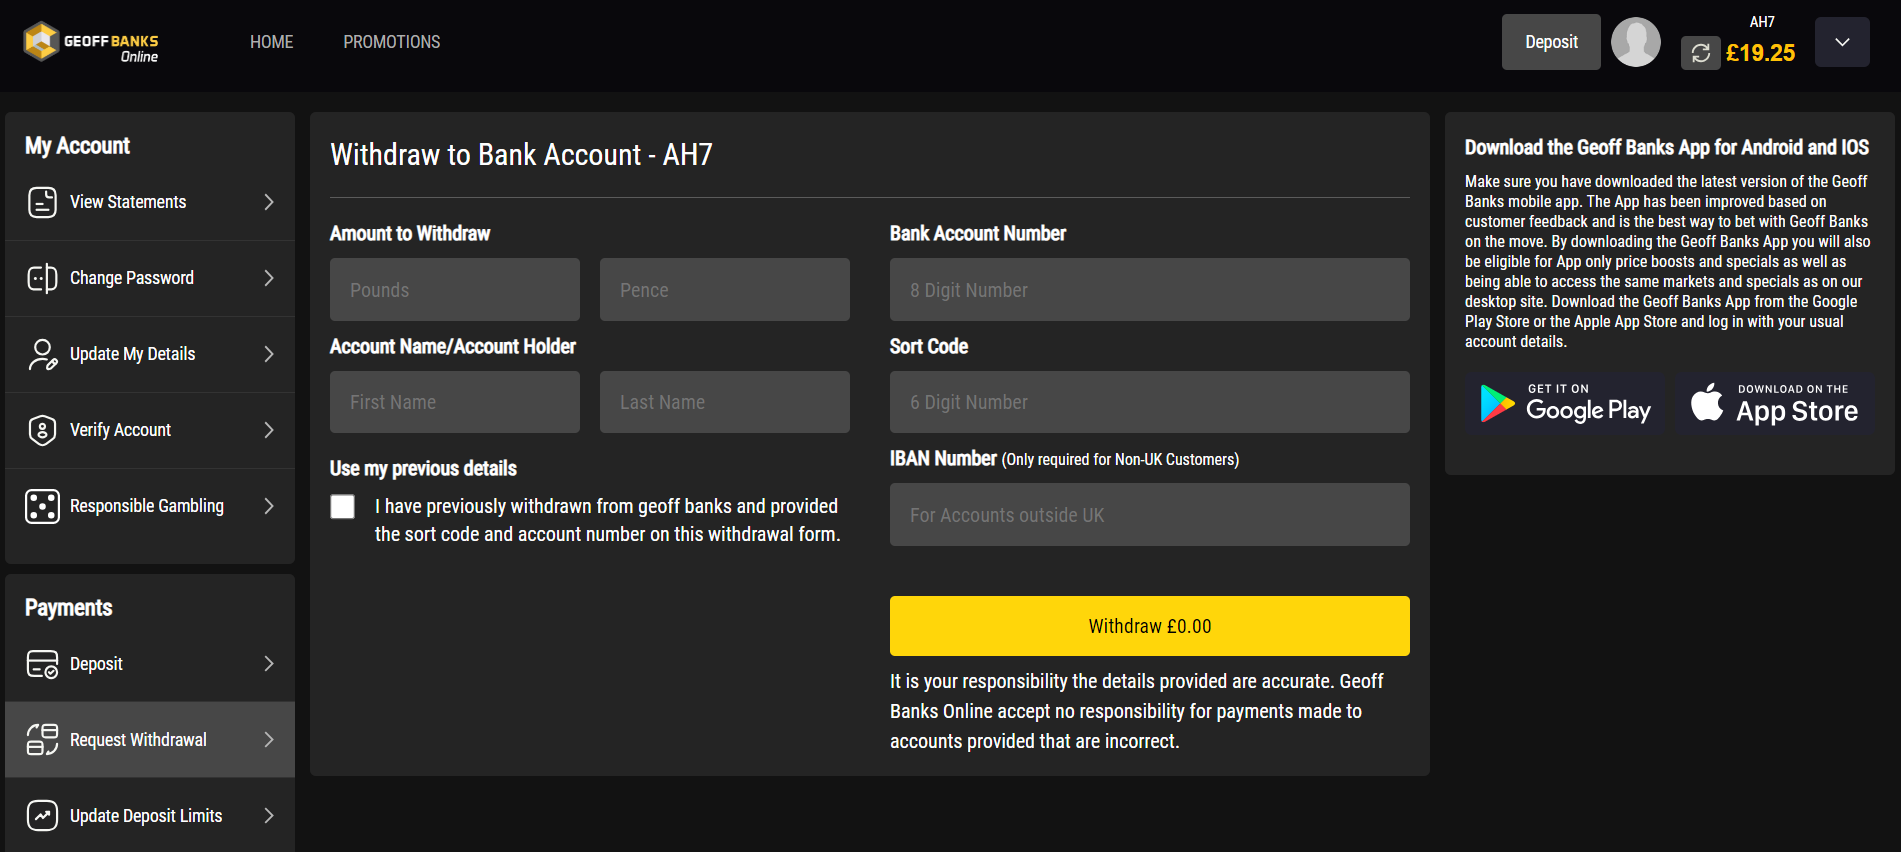Click the Update Deposit Limits chart icon

(42, 816)
